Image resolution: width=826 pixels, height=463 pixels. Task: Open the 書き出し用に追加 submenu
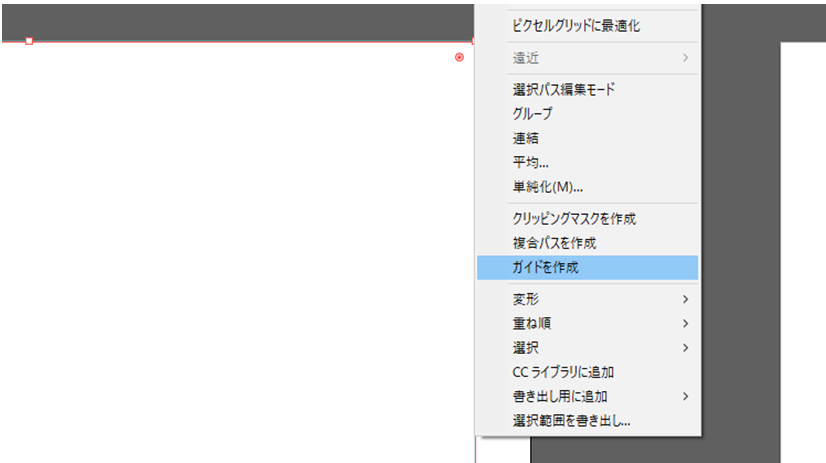[x=587, y=396]
